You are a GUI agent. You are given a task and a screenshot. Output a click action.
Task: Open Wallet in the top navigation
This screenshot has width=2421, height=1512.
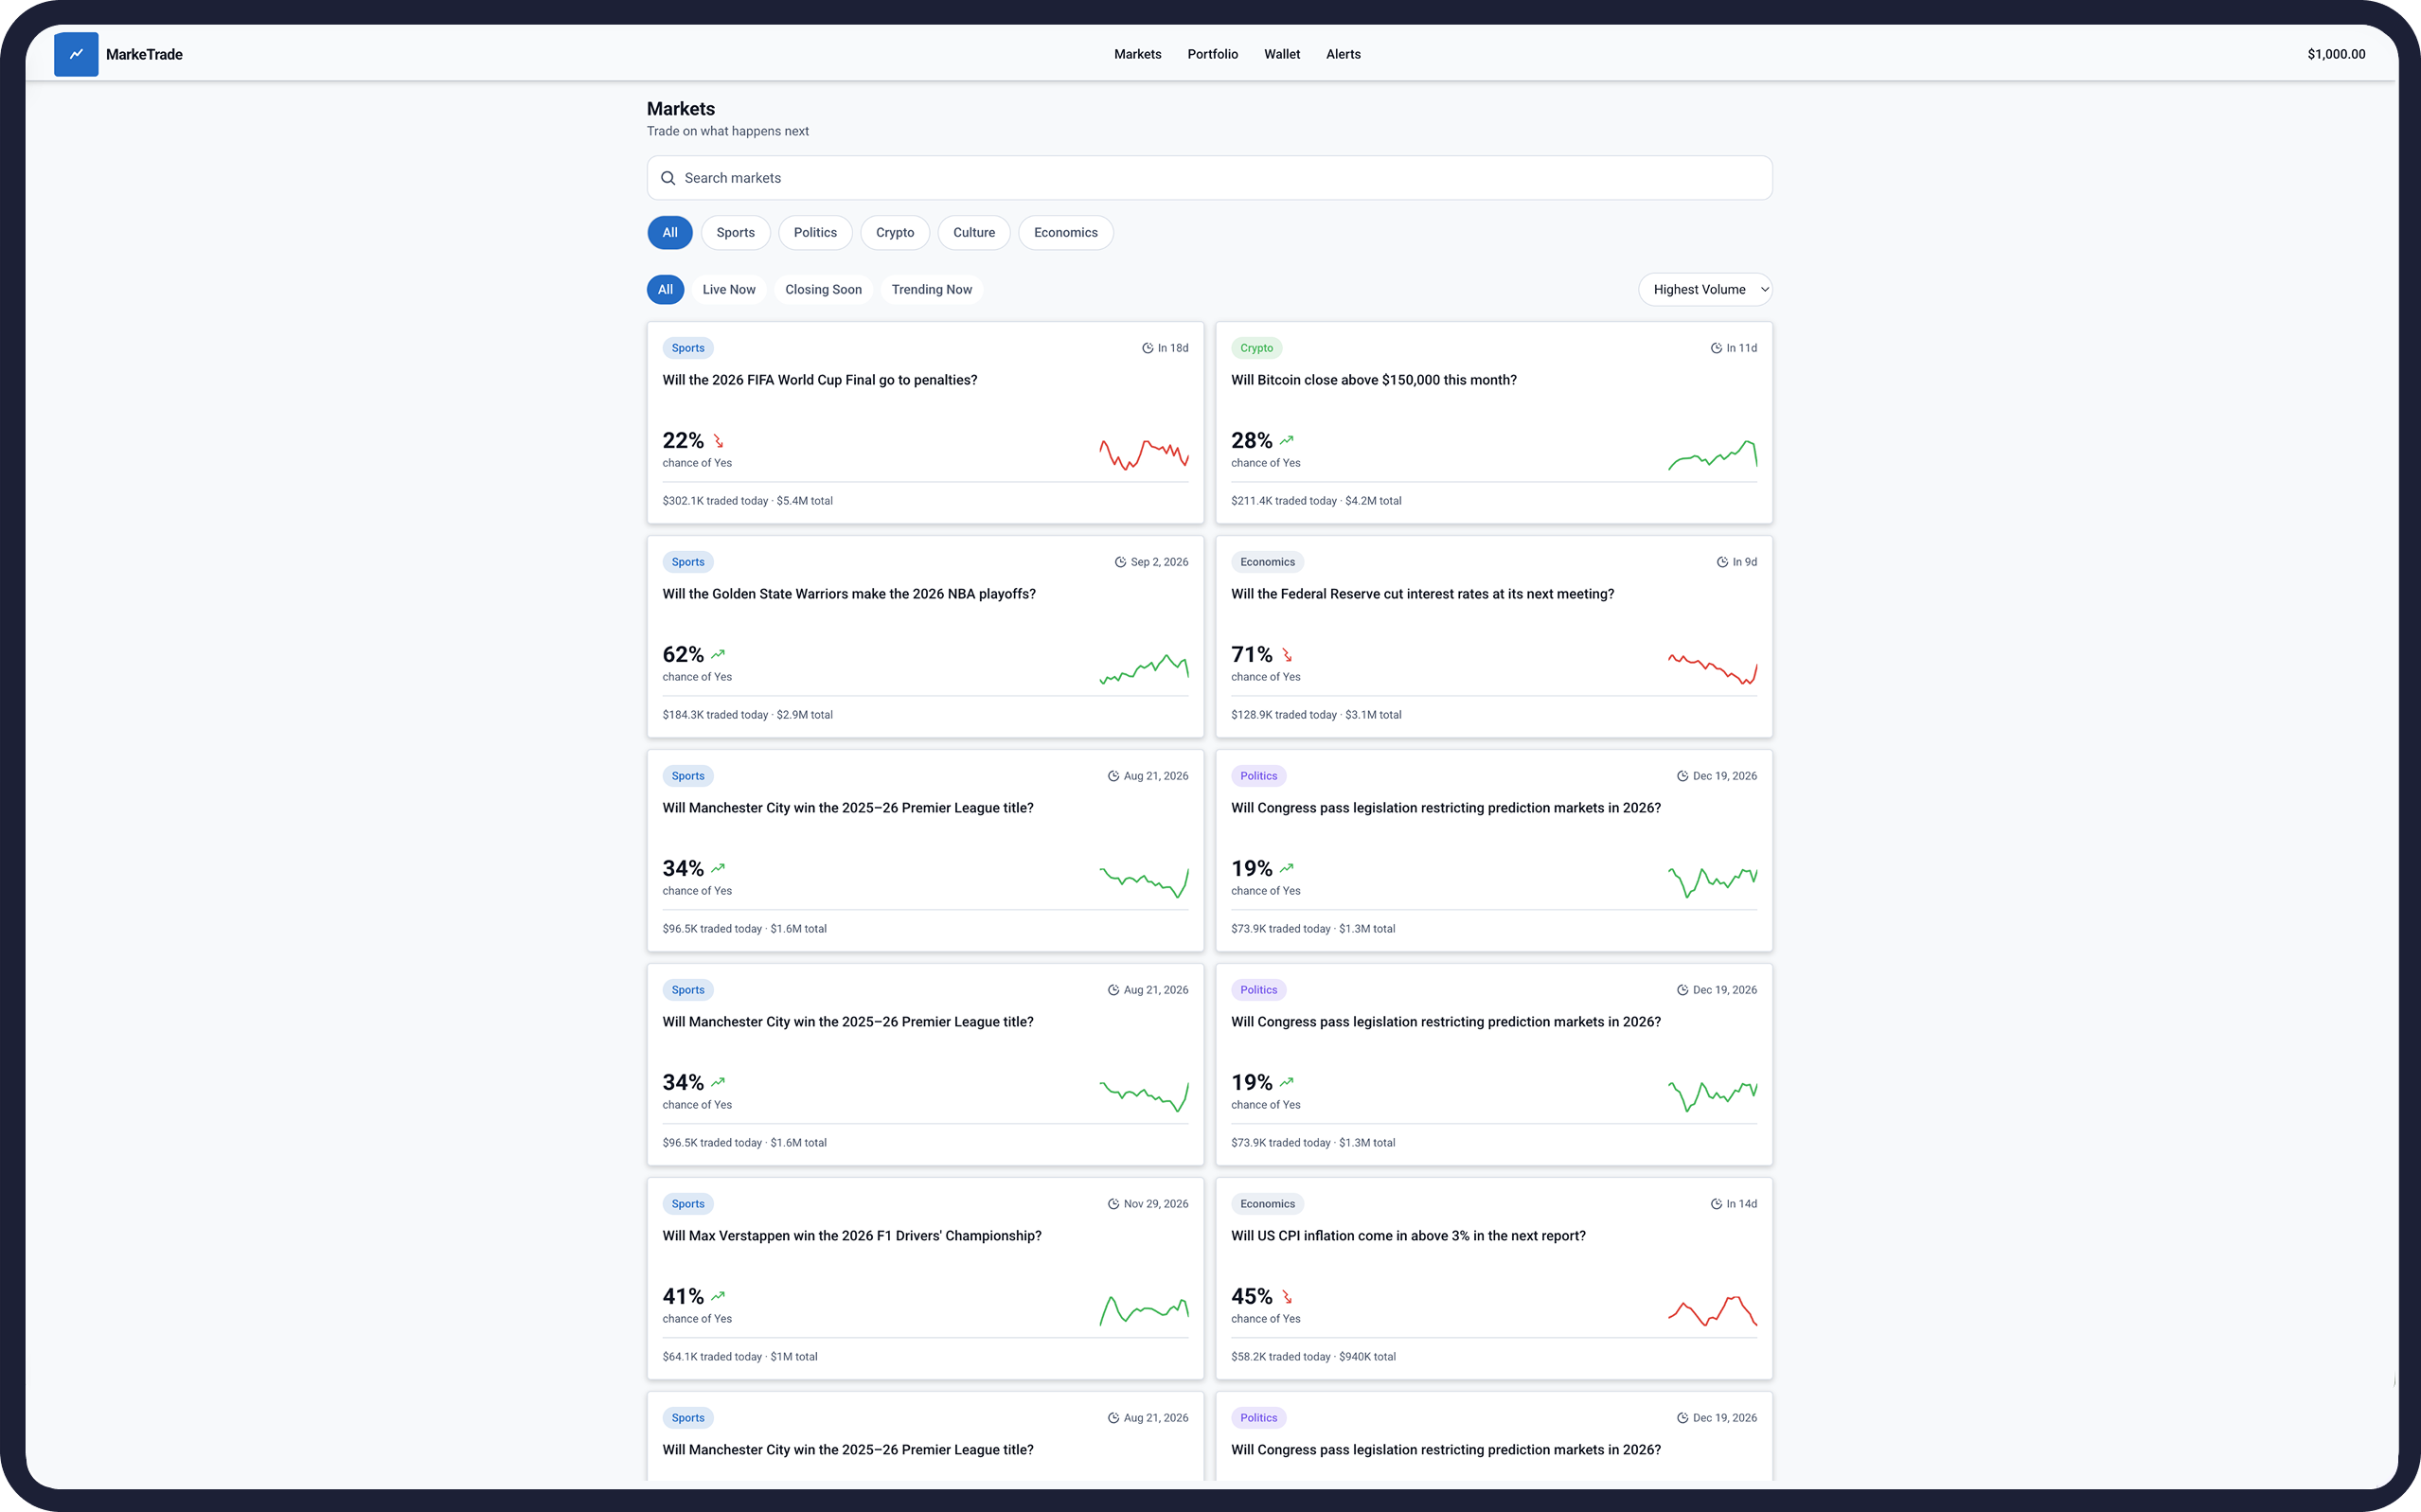[x=1282, y=54]
